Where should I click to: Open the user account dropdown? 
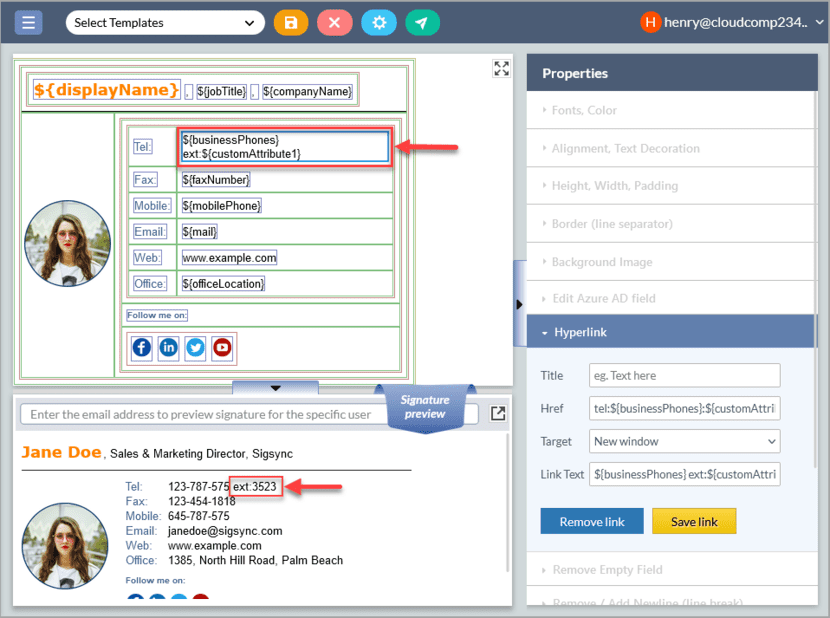coord(735,22)
